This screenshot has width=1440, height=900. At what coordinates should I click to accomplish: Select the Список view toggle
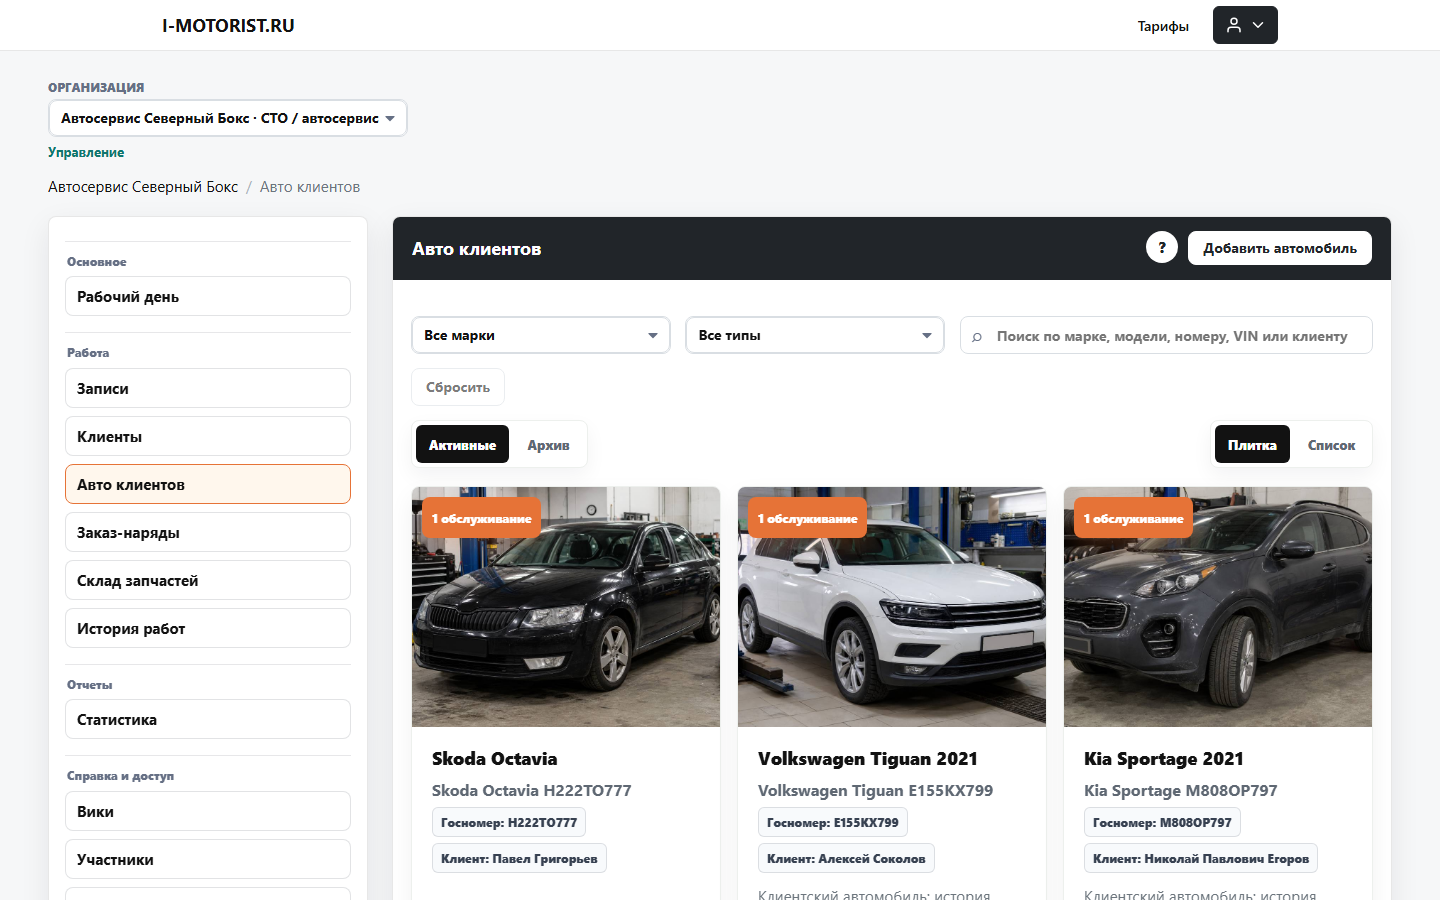(1331, 445)
